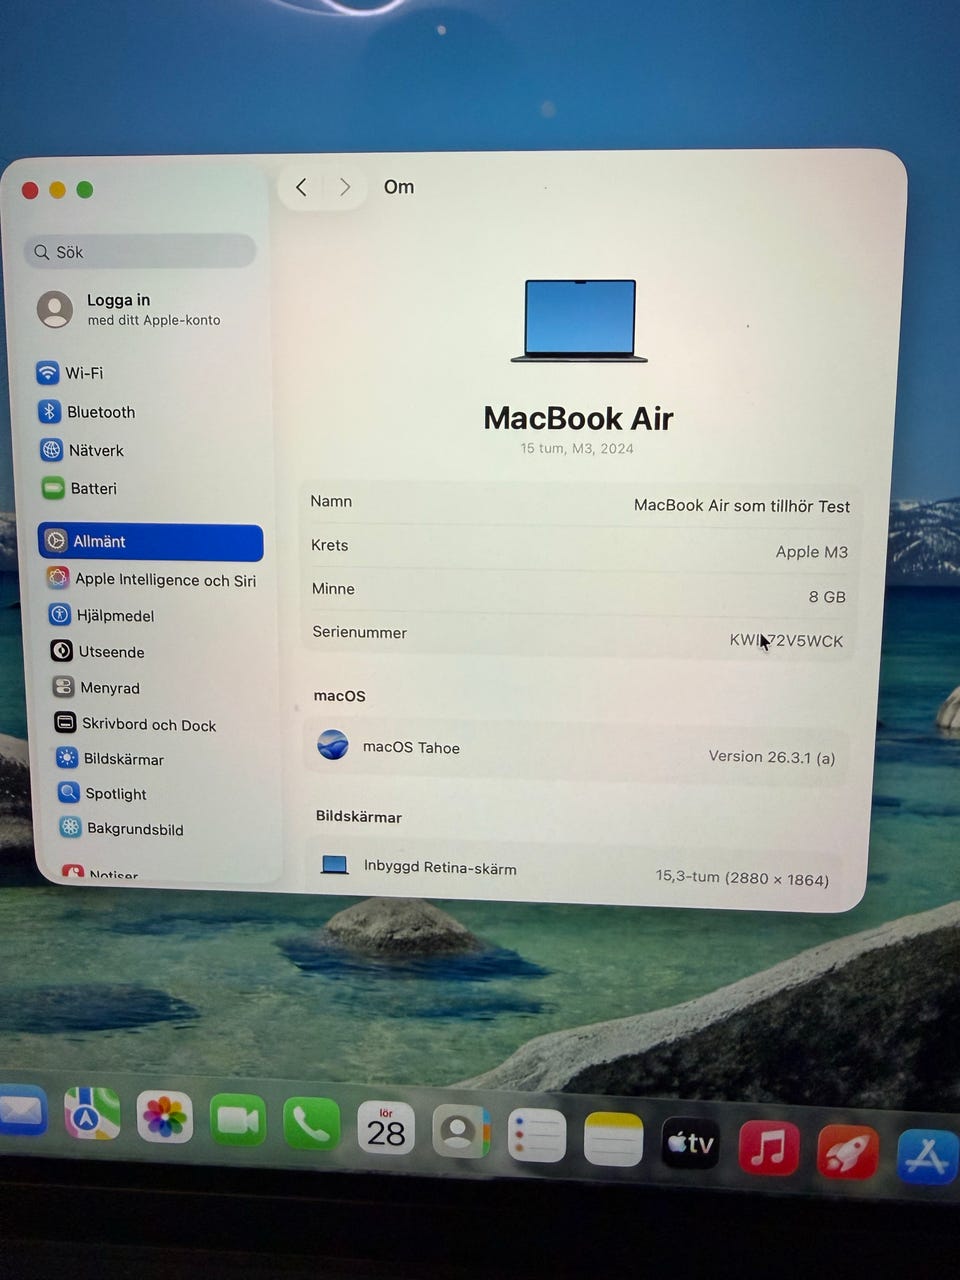
Task: Open the Spotlight sidebar icon
Action: tap(68, 793)
